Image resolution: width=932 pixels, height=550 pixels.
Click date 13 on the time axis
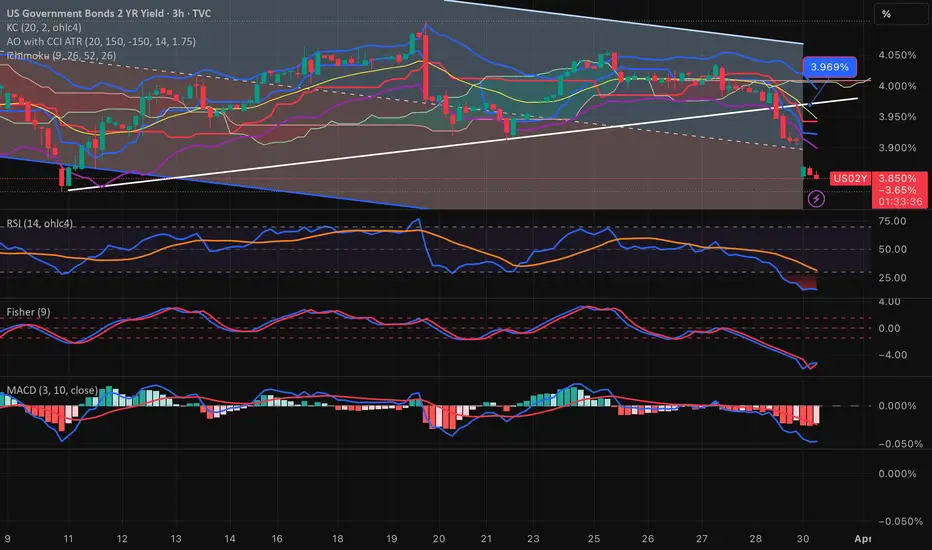click(175, 539)
